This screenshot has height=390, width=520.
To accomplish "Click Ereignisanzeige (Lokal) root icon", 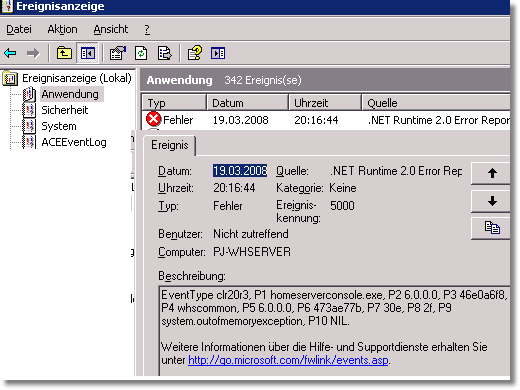I will click(10, 78).
